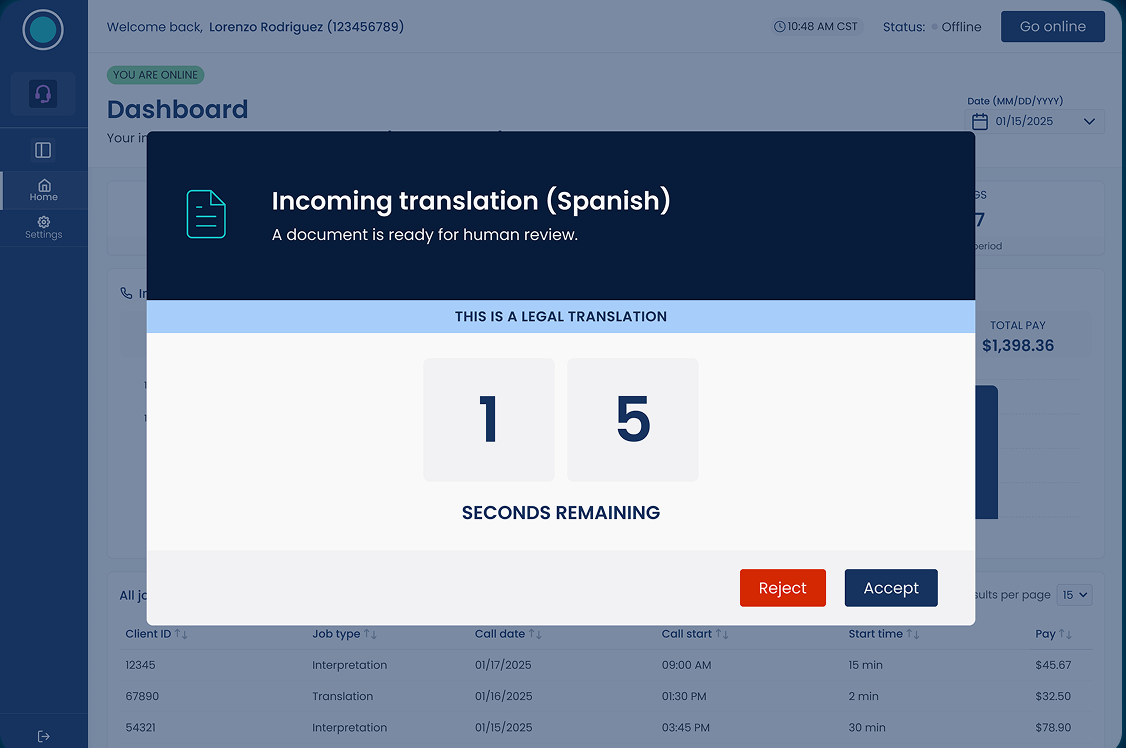Click the 09:00 AM call start cell
The width and height of the screenshot is (1126, 748).
click(x=687, y=665)
